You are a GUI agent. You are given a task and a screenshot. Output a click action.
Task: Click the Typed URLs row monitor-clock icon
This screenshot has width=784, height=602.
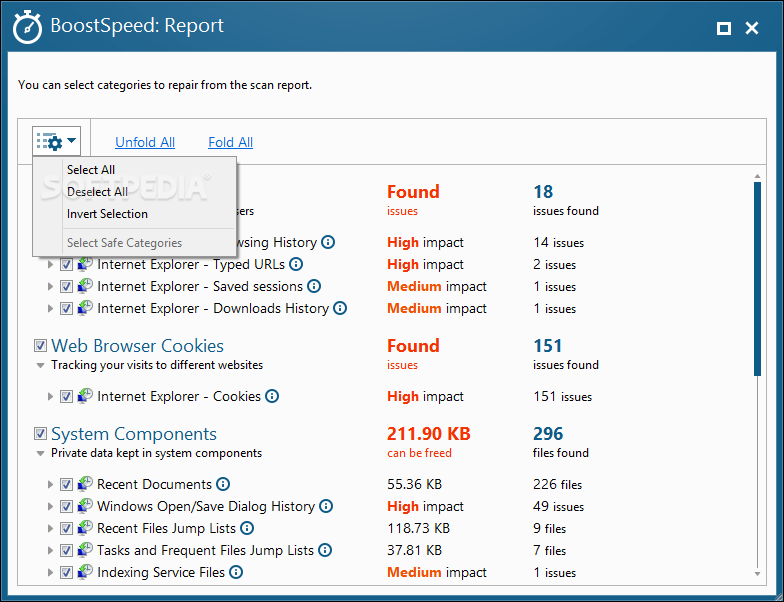[85, 264]
